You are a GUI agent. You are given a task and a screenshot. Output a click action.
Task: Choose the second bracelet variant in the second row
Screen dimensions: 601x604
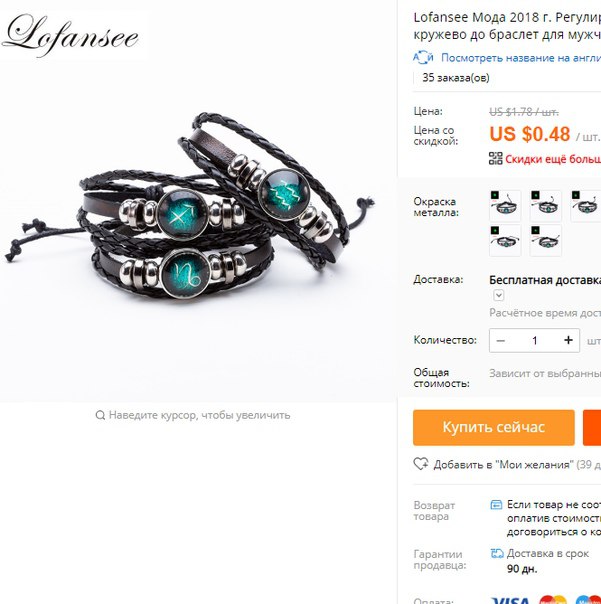click(546, 240)
